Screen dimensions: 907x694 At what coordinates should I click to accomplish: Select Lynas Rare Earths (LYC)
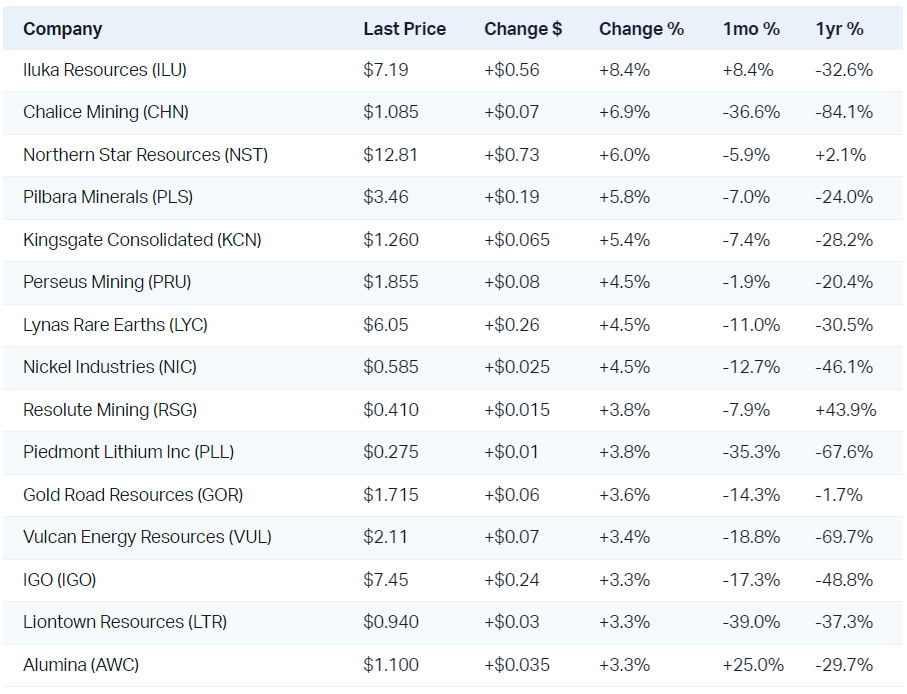tap(115, 325)
